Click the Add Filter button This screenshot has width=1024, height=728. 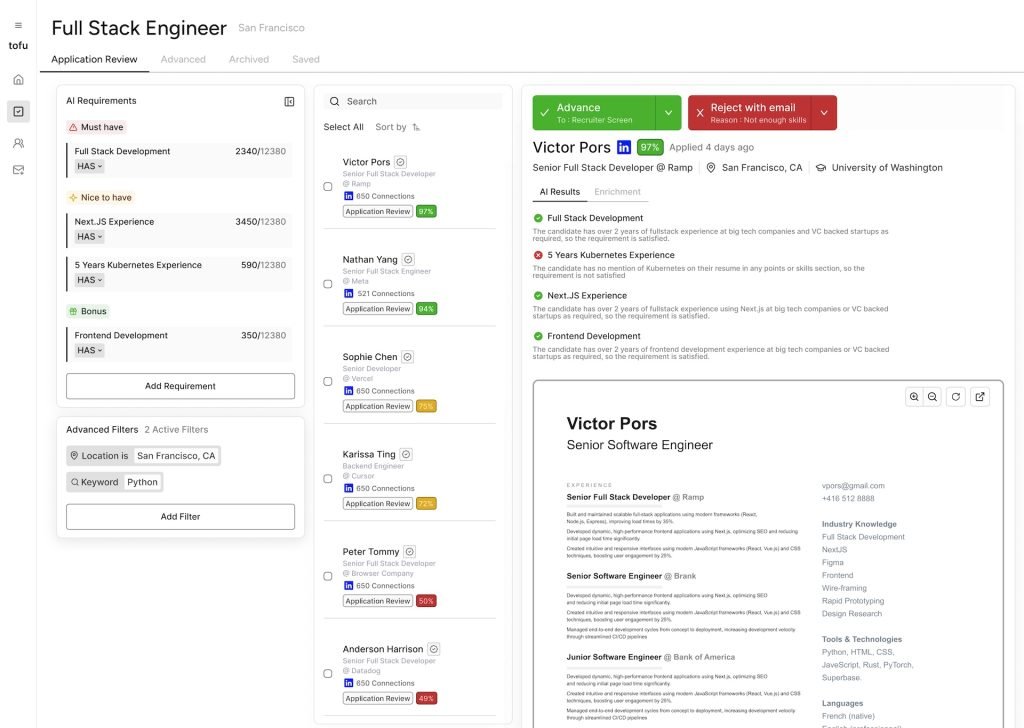[180, 517]
